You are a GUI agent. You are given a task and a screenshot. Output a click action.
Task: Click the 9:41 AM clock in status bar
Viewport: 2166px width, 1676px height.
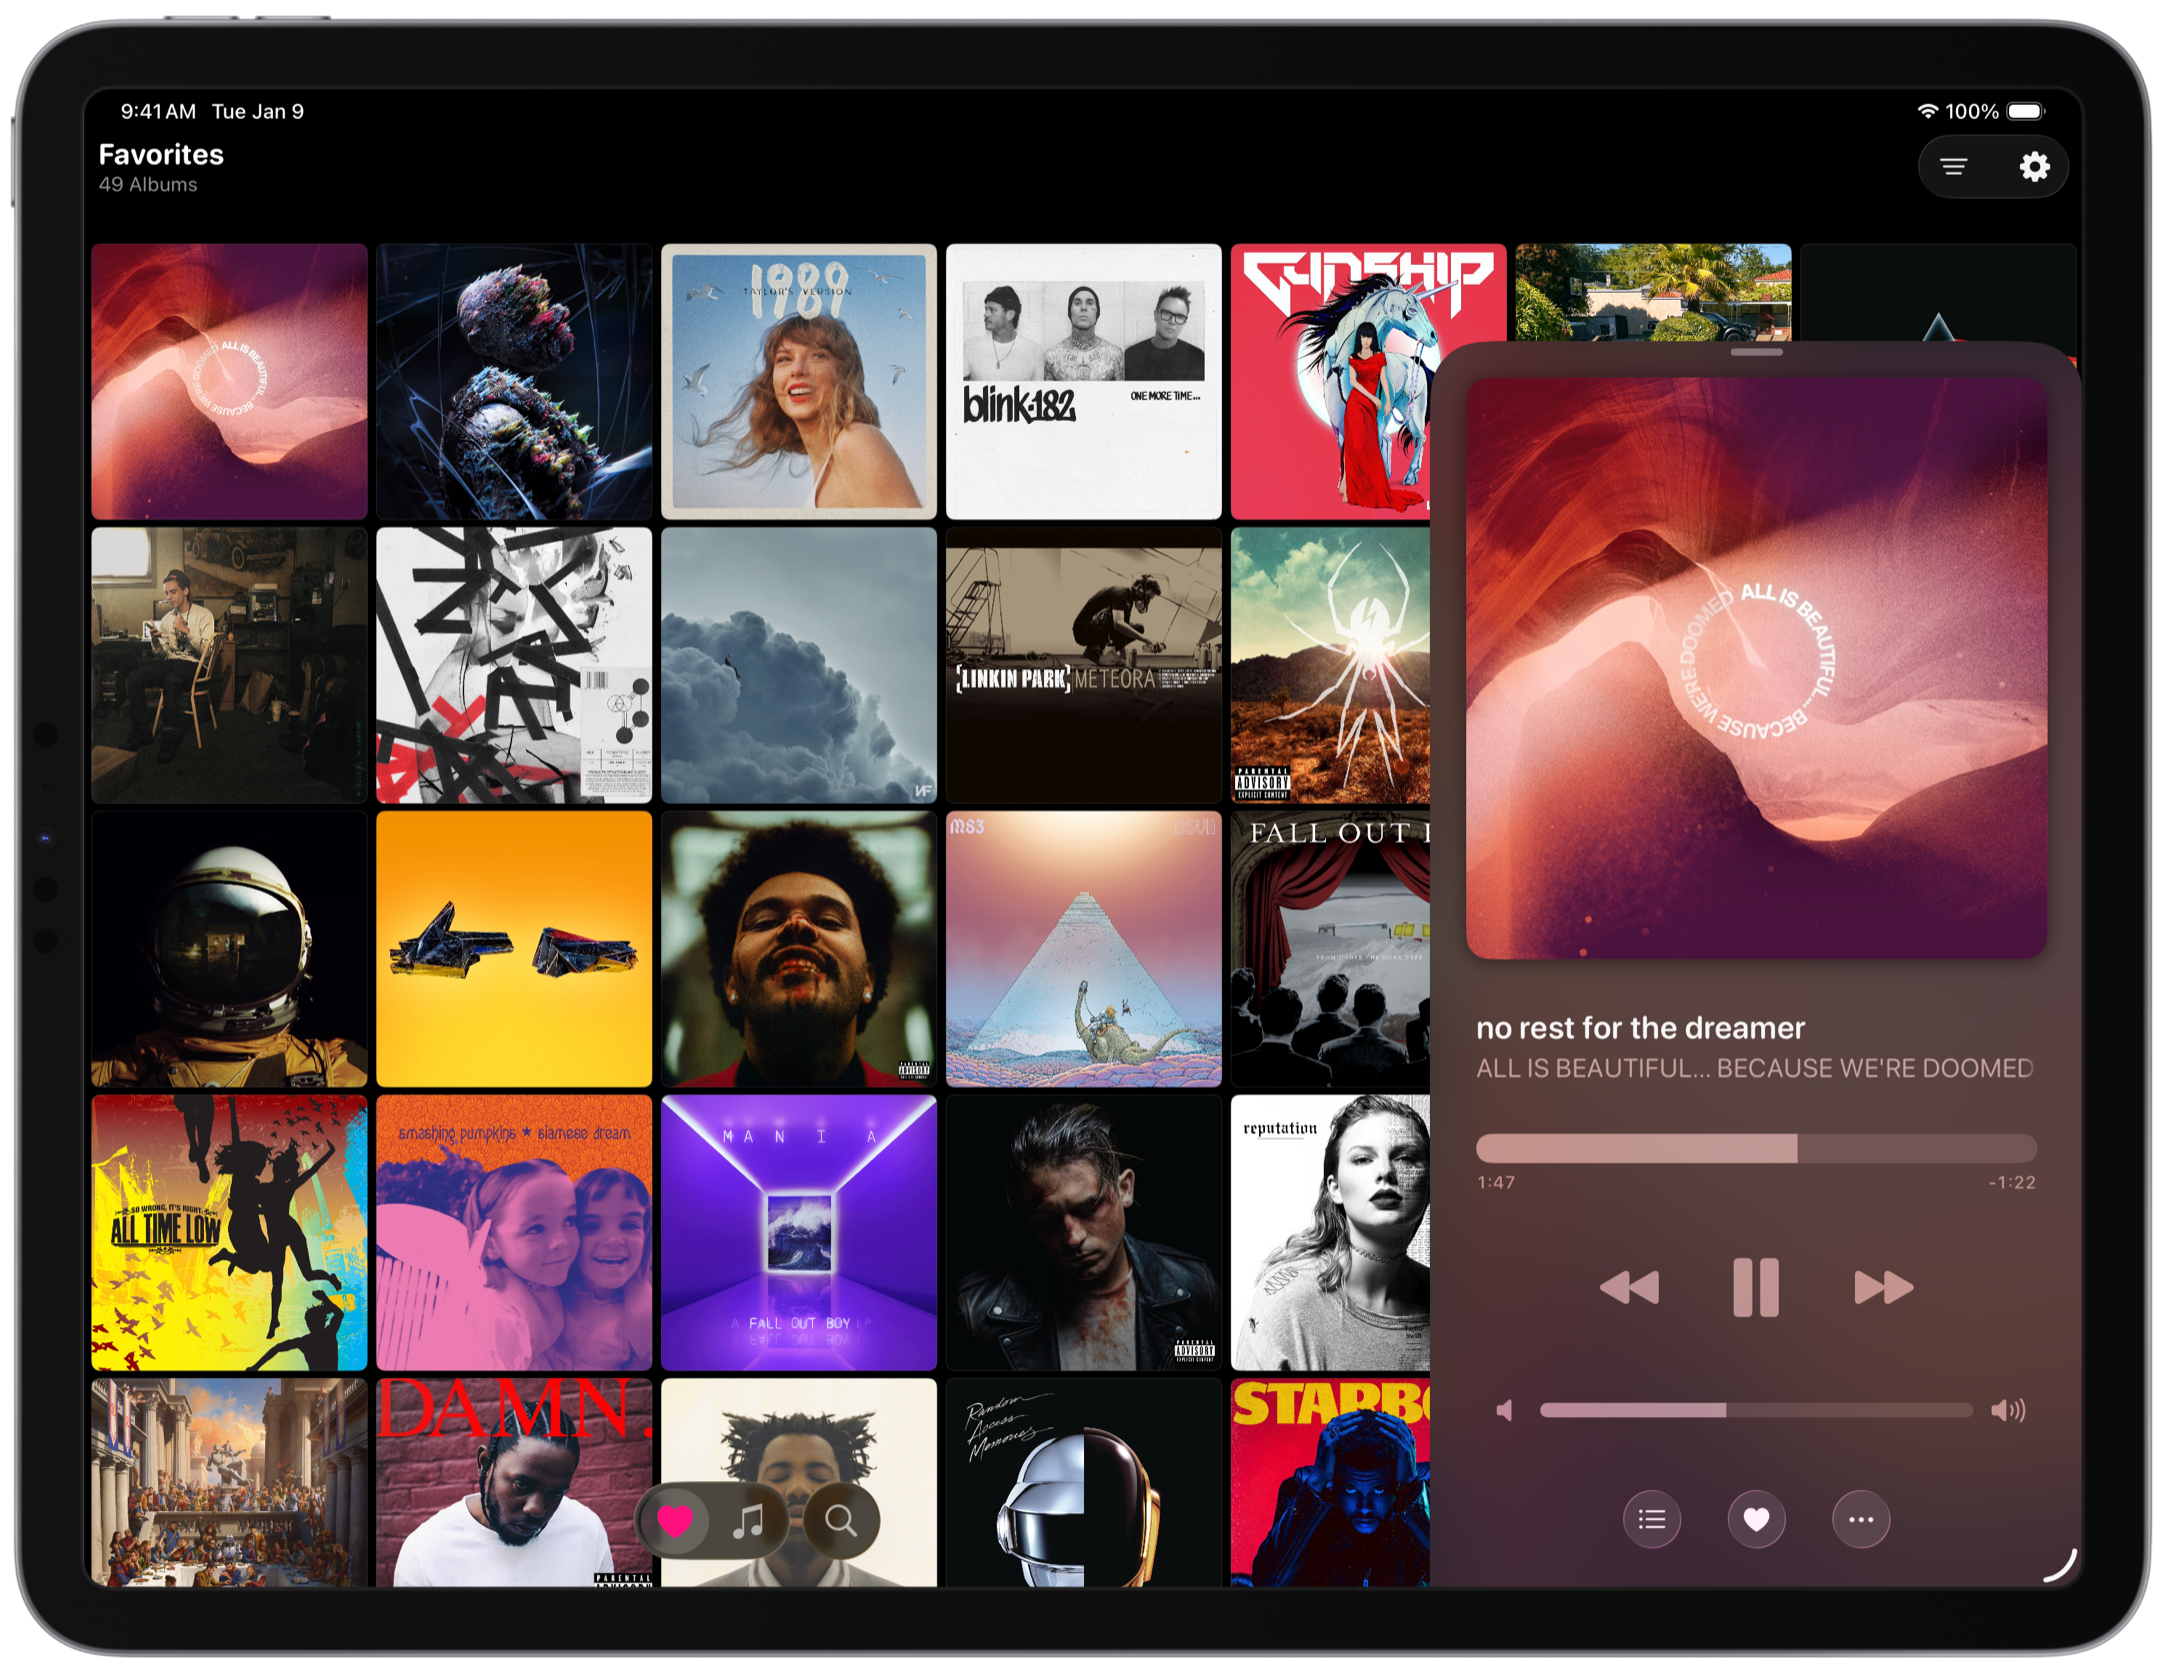[x=158, y=111]
